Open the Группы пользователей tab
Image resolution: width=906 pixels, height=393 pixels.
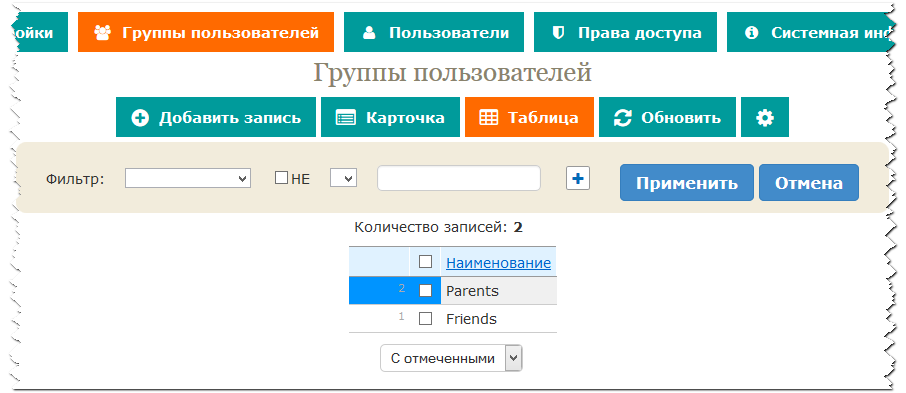(x=206, y=32)
